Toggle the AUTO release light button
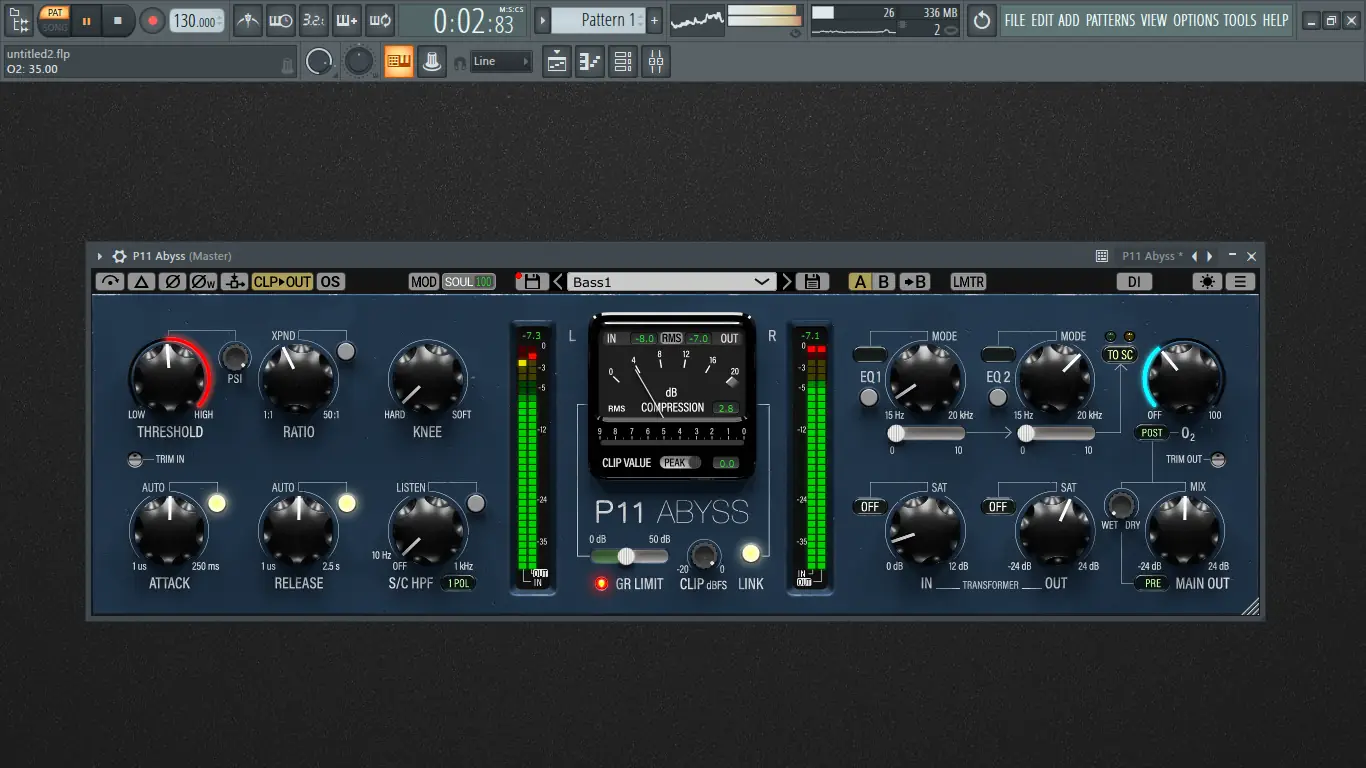This screenshot has width=1366, height=768. (x=347, y=503)
